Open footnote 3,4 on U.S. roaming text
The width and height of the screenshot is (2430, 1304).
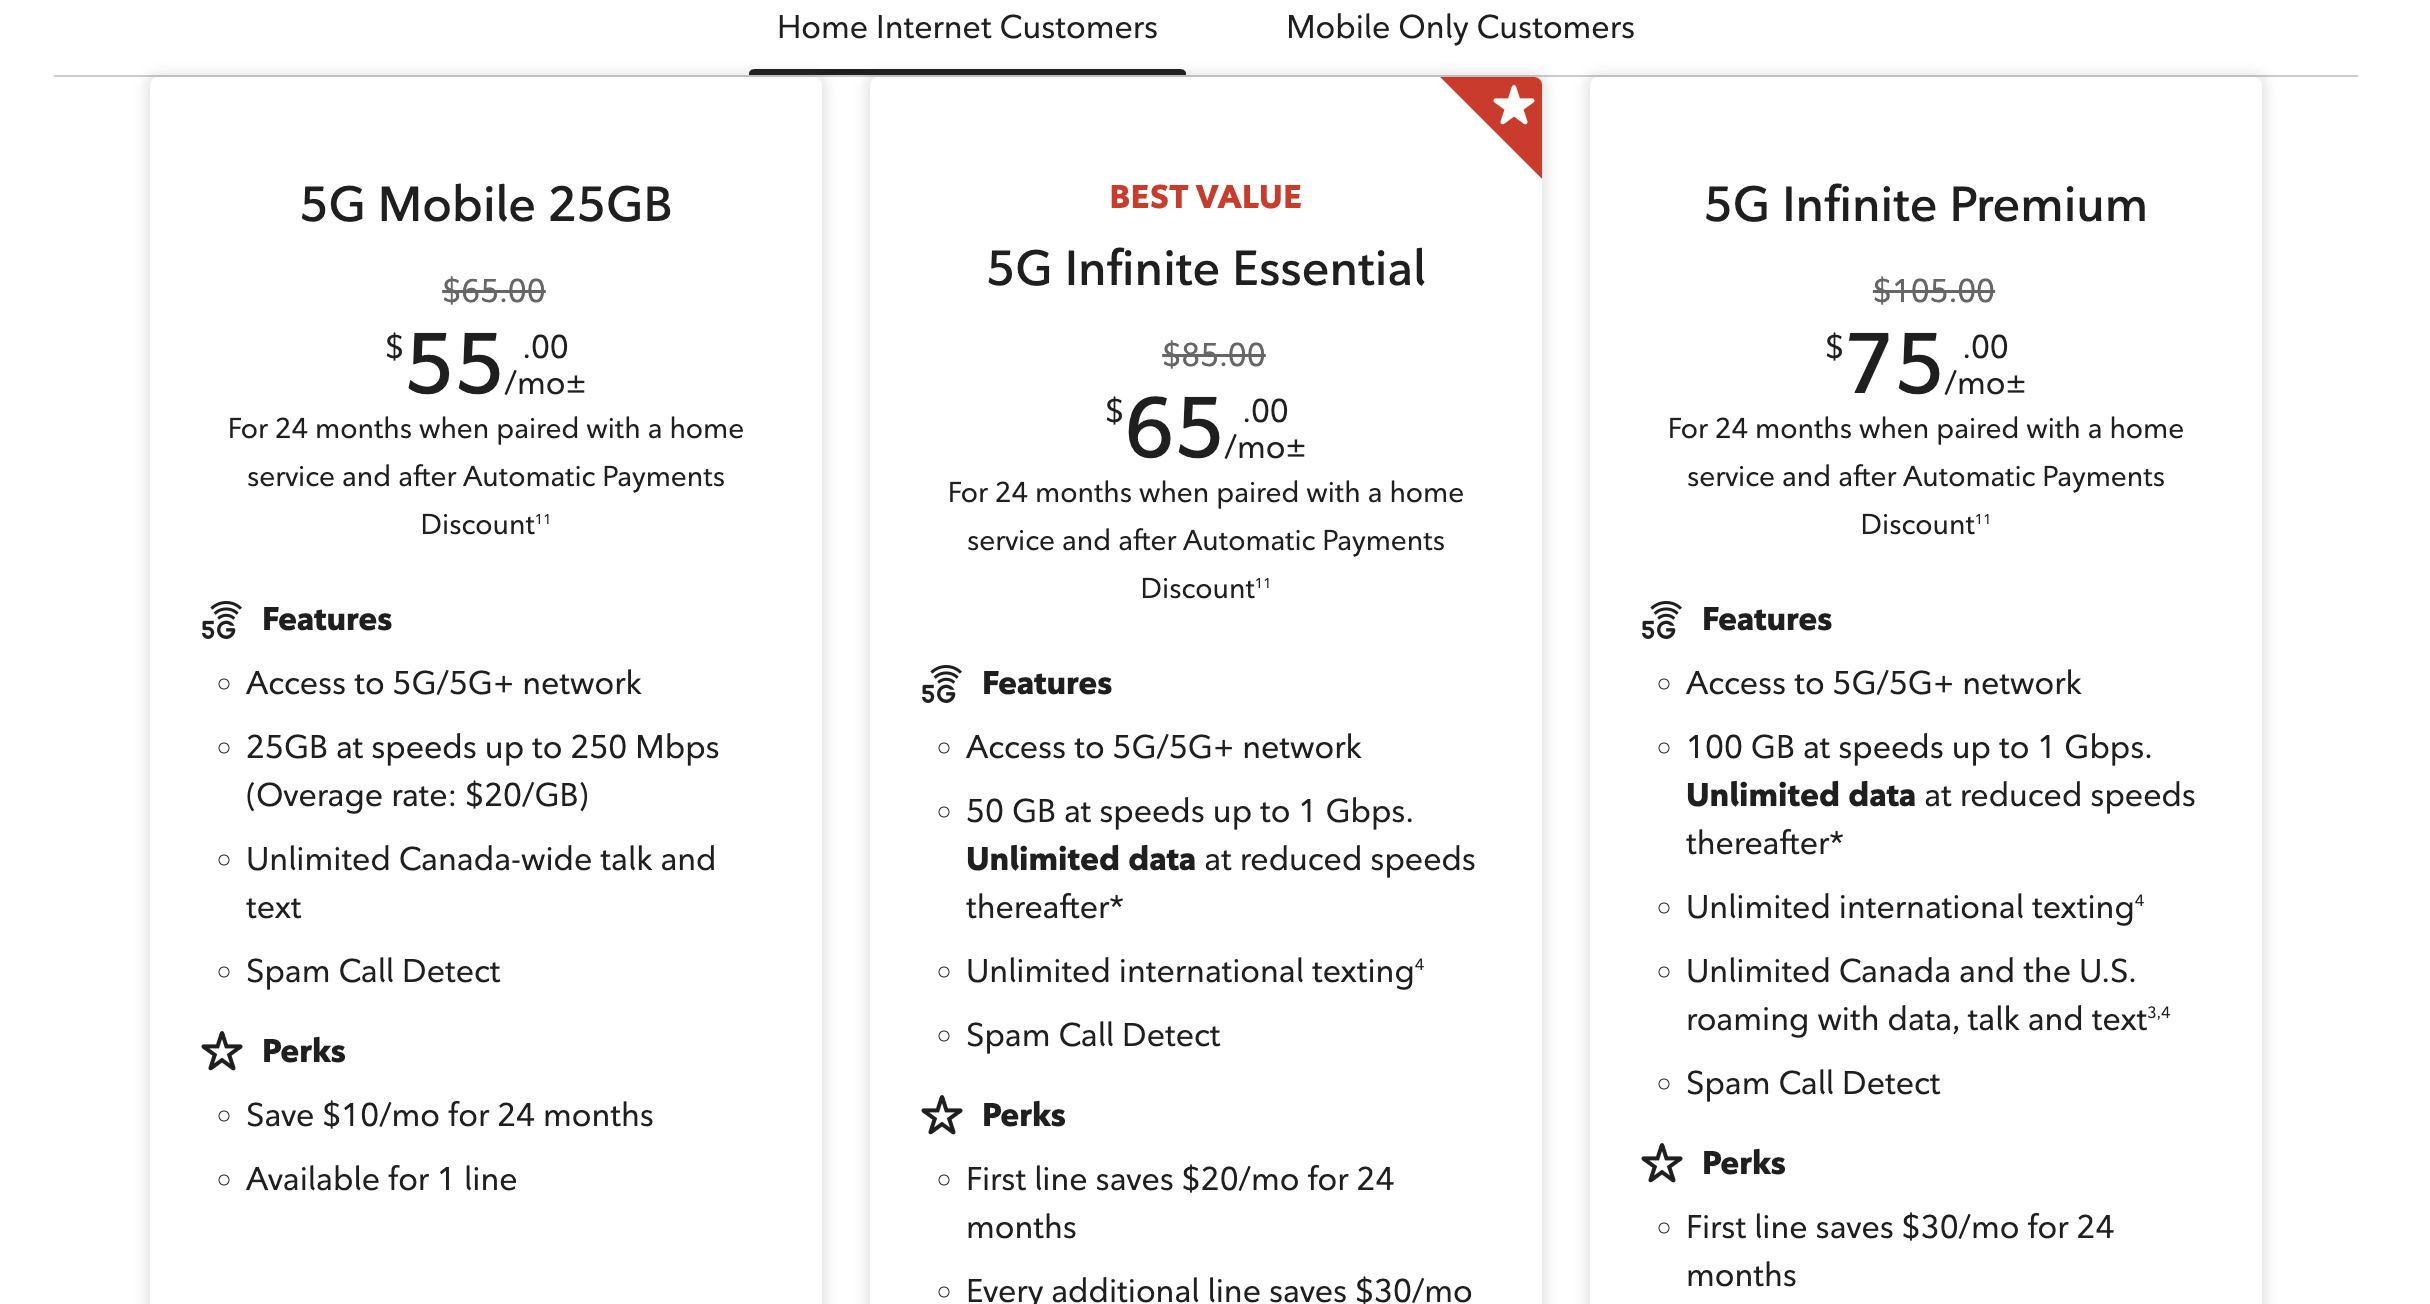(x=2159, y=1012)
